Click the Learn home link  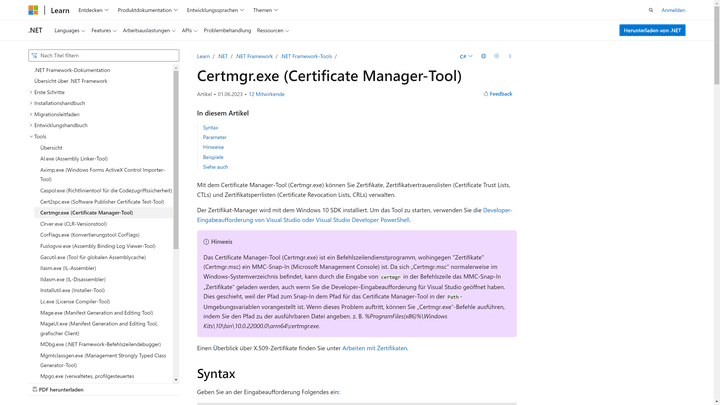point(60,10)
